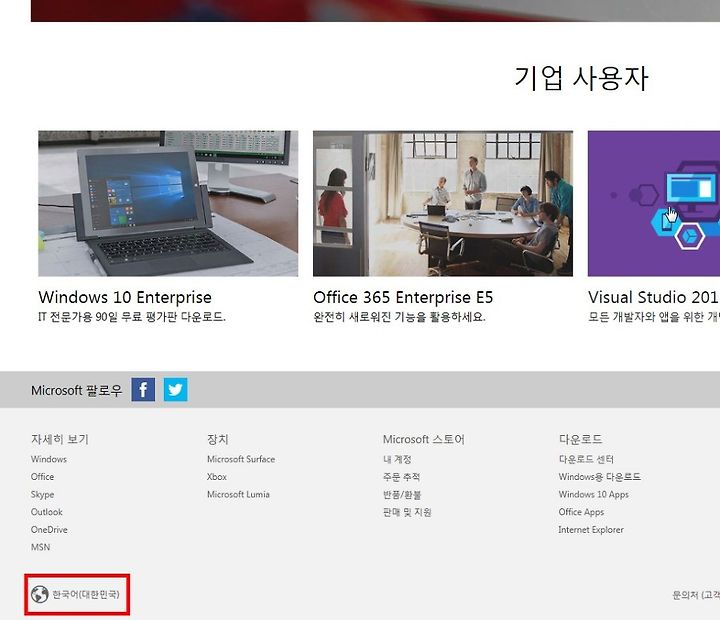Open Microsoft's Facebook page icon

tap(143, 389)
